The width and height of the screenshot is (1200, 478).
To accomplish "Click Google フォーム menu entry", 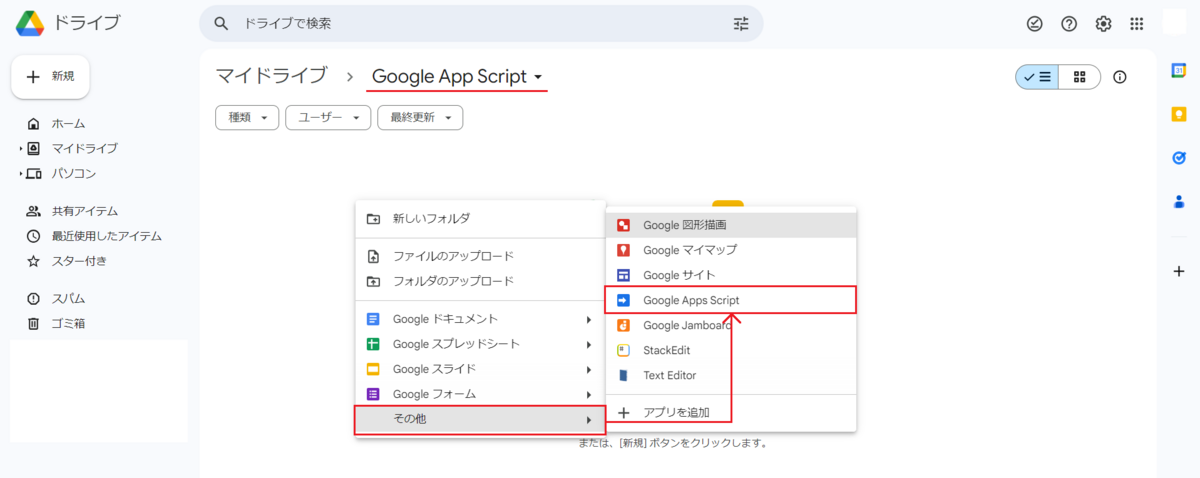I will coord(480,394).
